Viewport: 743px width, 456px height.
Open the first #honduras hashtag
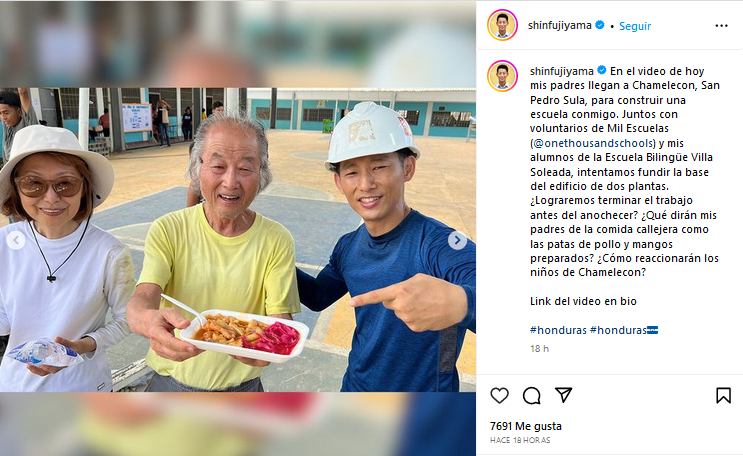pos(558,330)
